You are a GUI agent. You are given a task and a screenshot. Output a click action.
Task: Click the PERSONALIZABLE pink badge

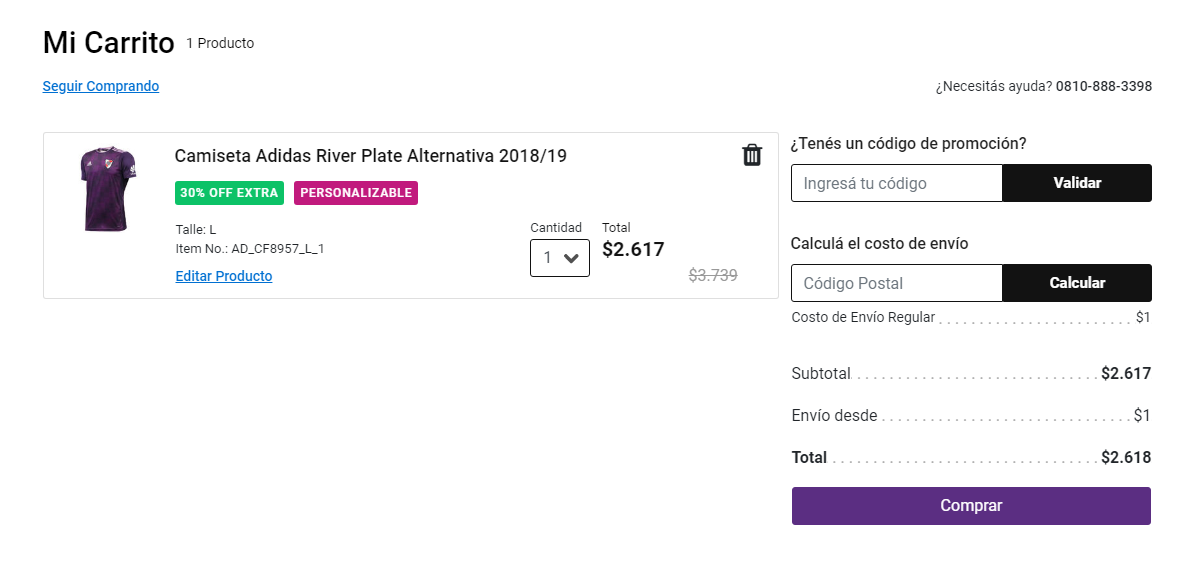coord(356,193)
